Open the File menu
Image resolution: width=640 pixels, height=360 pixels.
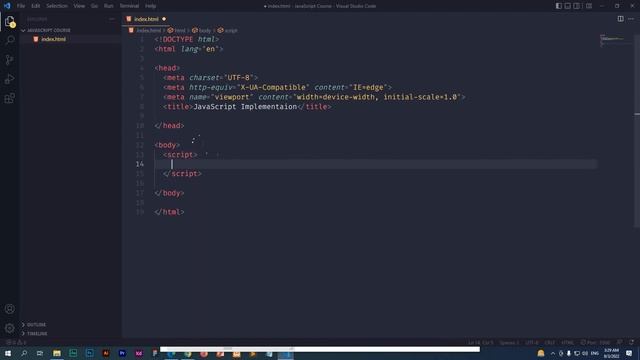21,6
